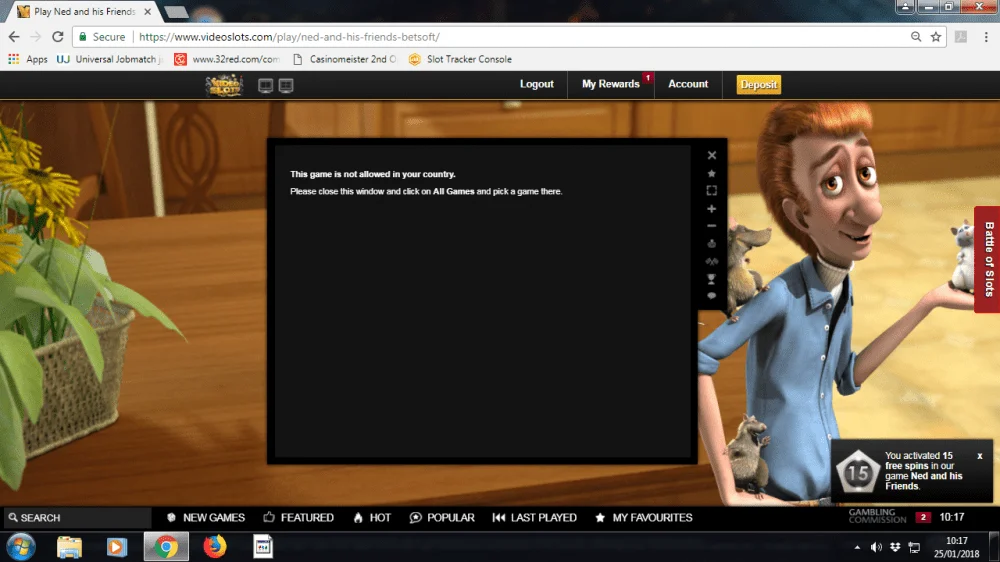This screenshot has width=1000, height=562.
Task: Click the Chrome icon on the taskbar
Action: pos(166,547)
